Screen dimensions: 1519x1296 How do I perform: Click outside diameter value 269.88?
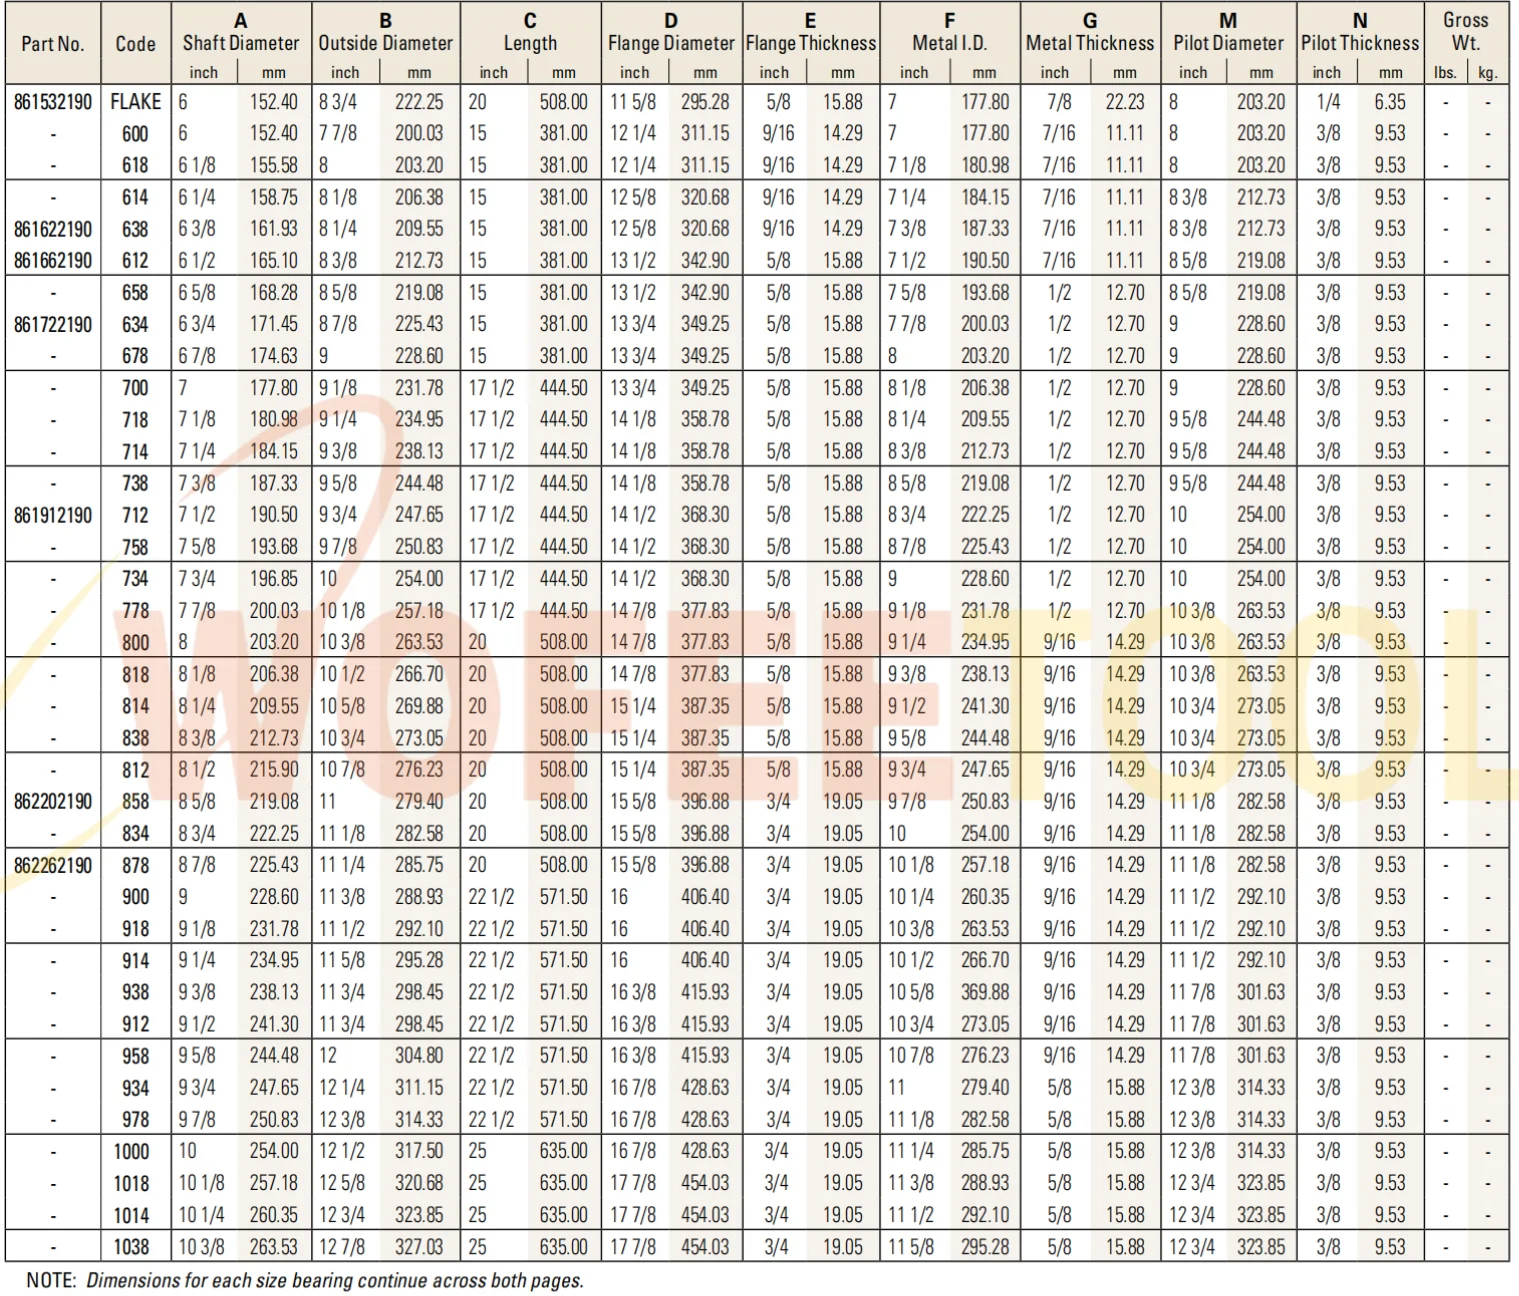tap(419, 706)
